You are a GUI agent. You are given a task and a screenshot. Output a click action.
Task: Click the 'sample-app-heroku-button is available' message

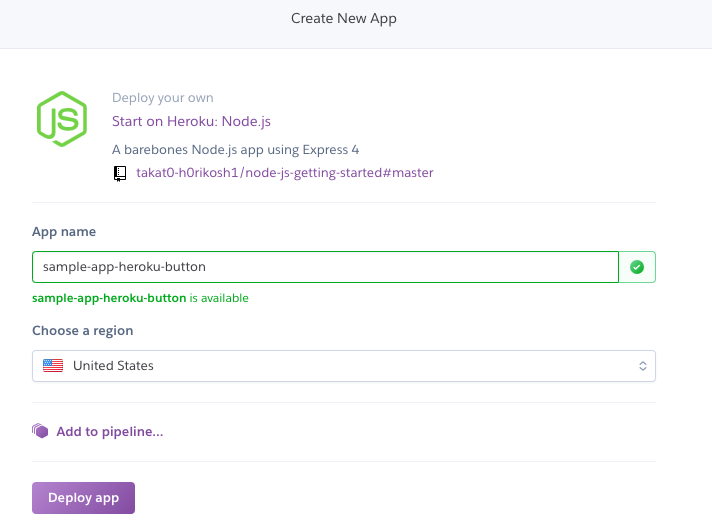click(x=140, y=298)
